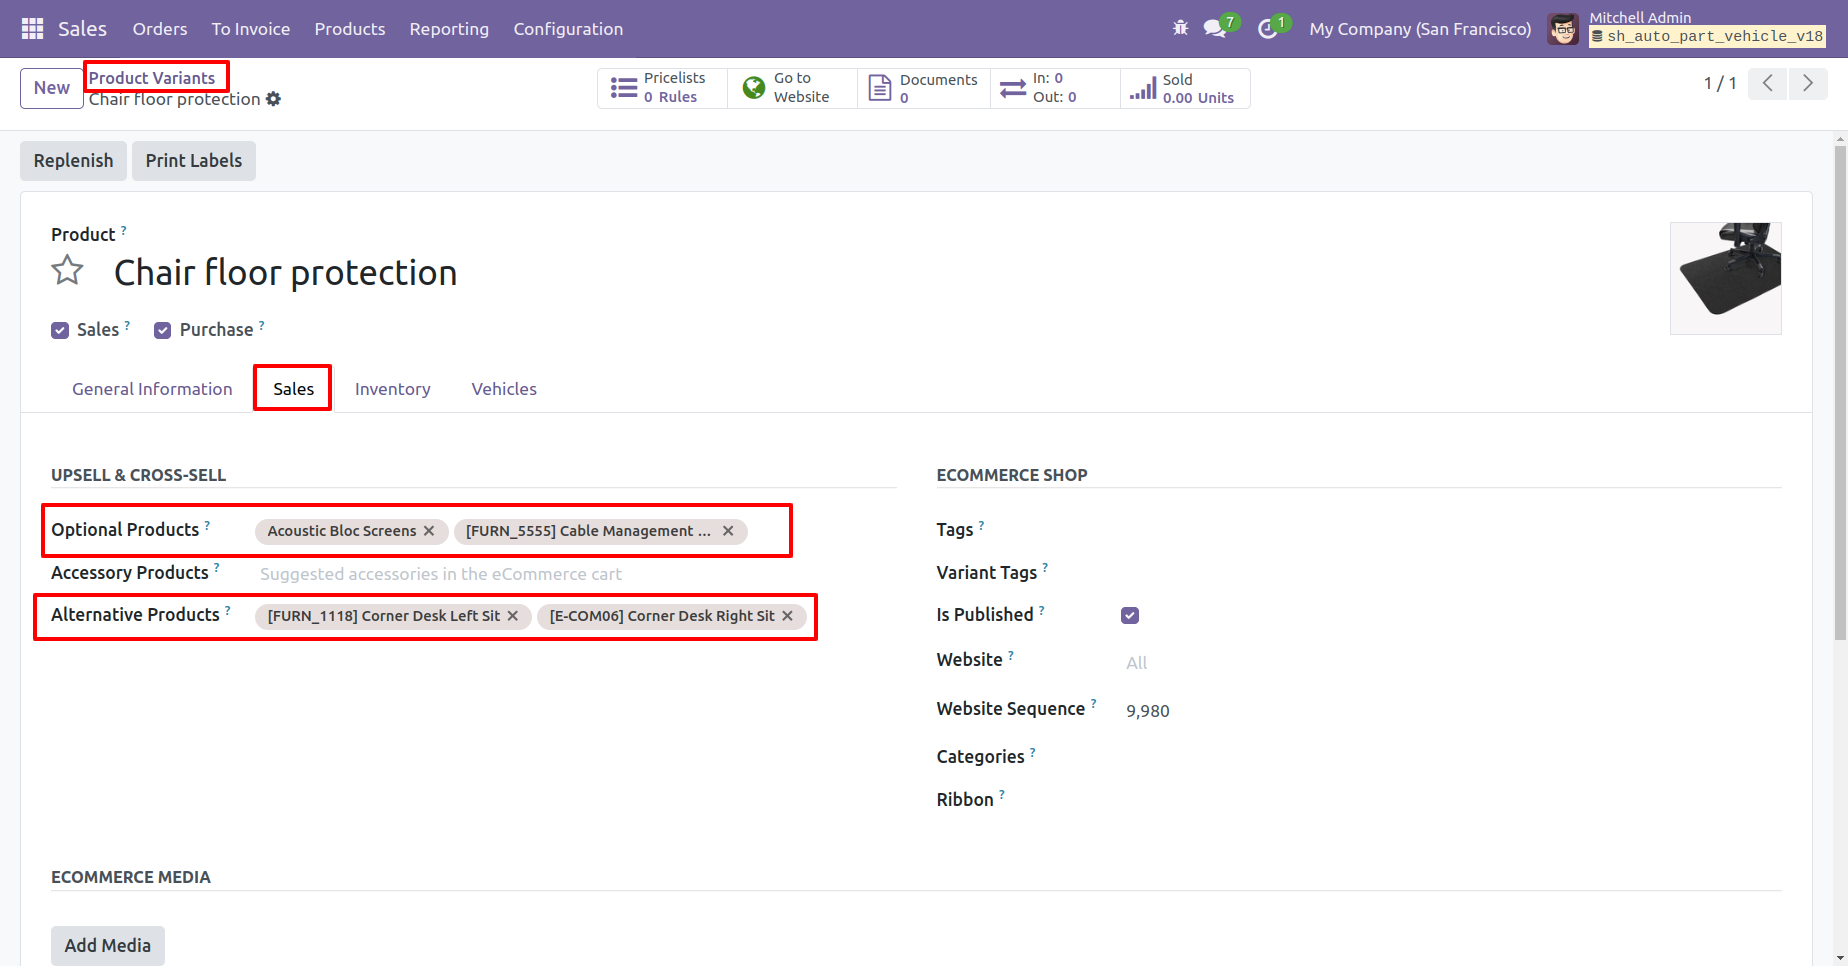Open the conversations chat icon
The width and height of the screenshot is (1848, 966).
point(1215,28)
